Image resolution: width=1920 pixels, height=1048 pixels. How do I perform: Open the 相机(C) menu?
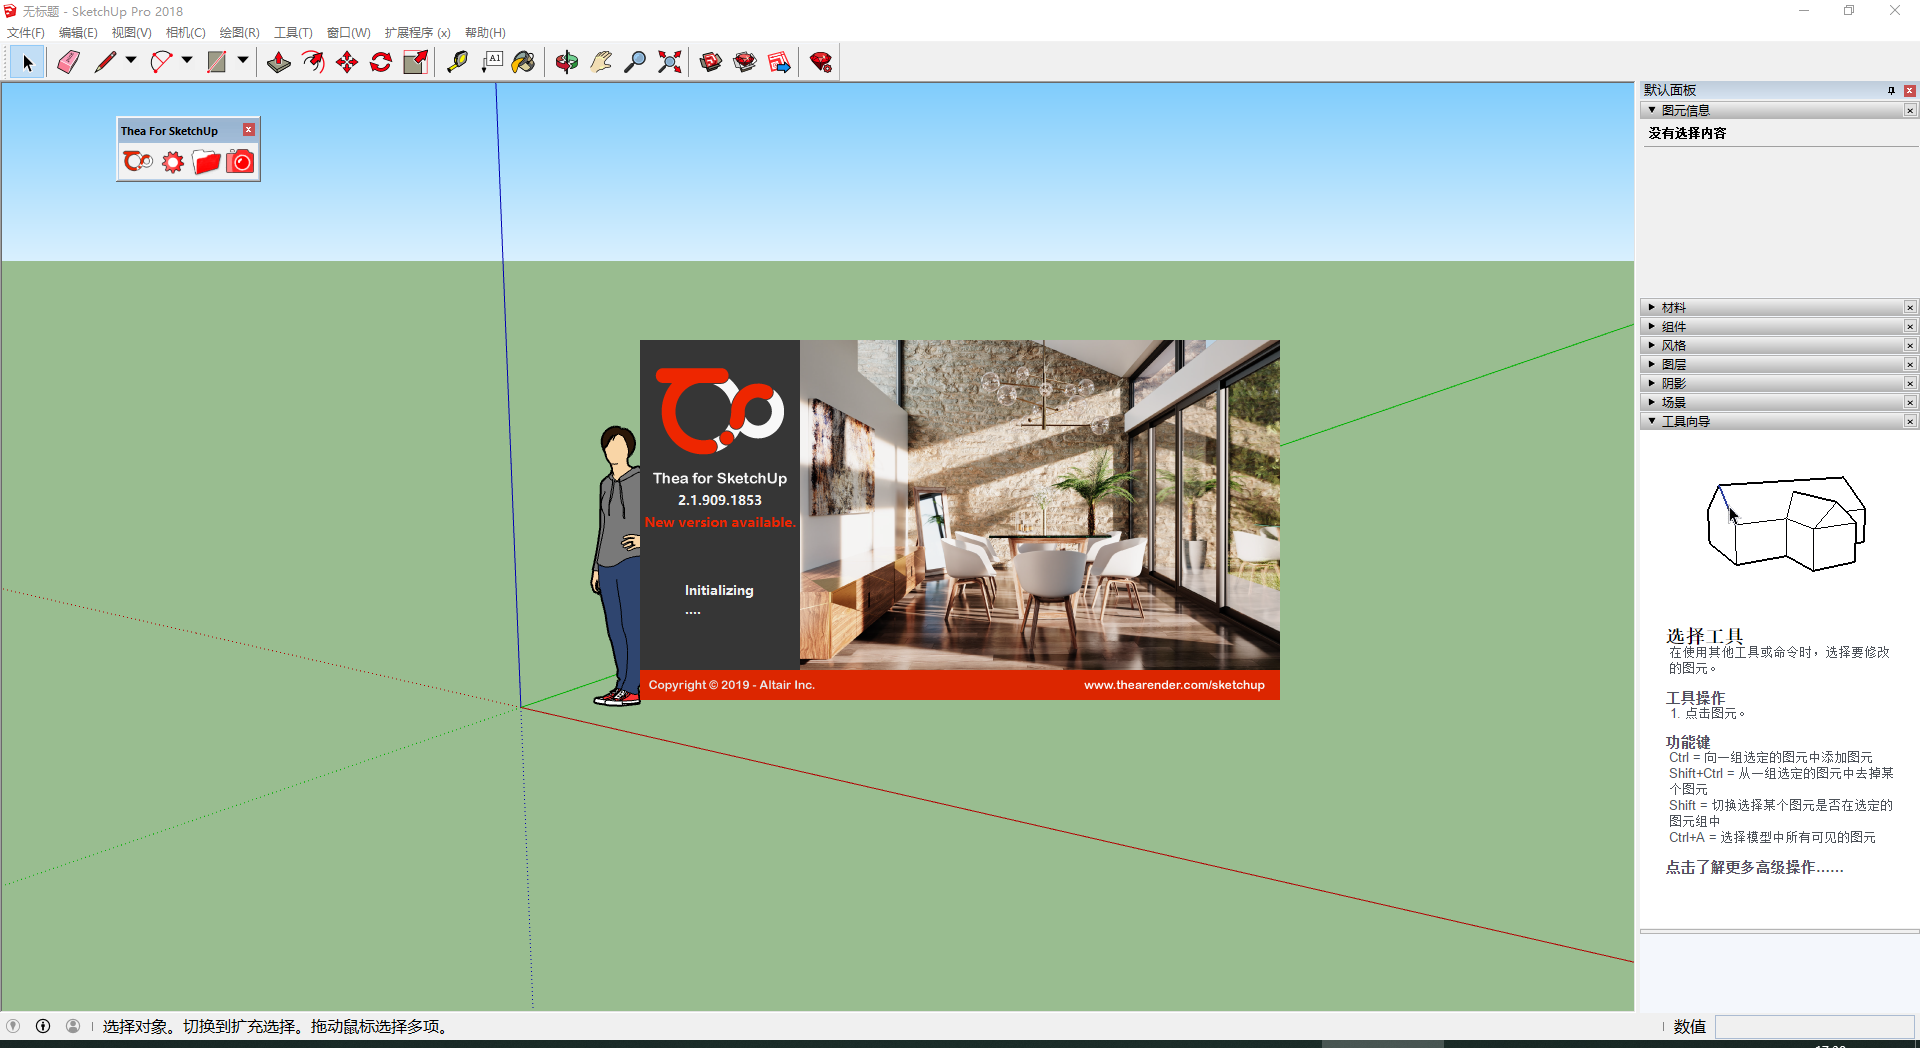[185, 33]
